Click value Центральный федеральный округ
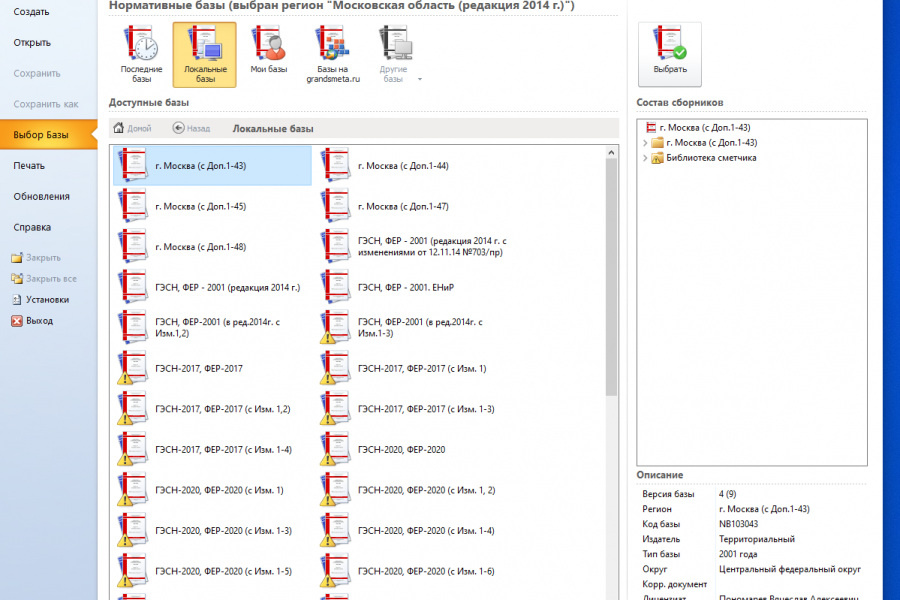 (790, 570)
